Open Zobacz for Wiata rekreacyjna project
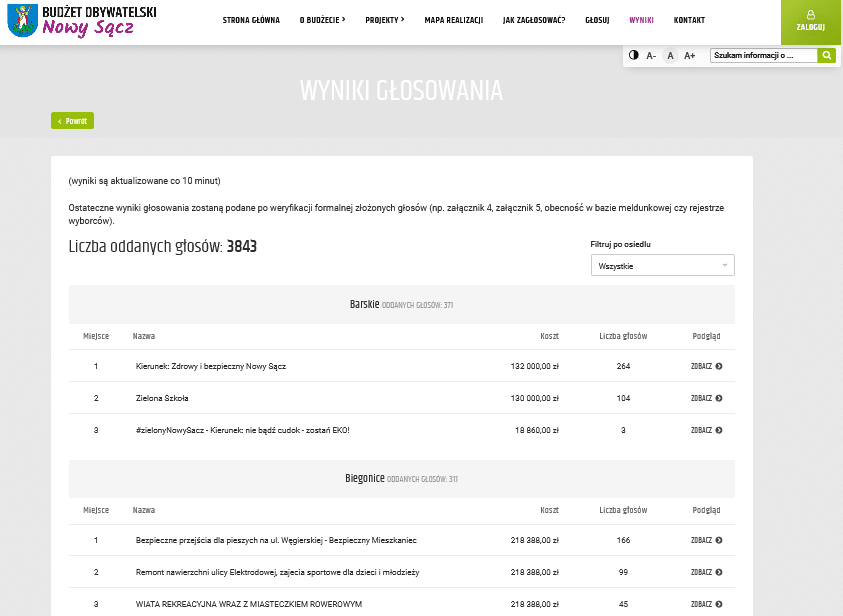The height and width of the screenshot is (616, 843). (706, 604)
